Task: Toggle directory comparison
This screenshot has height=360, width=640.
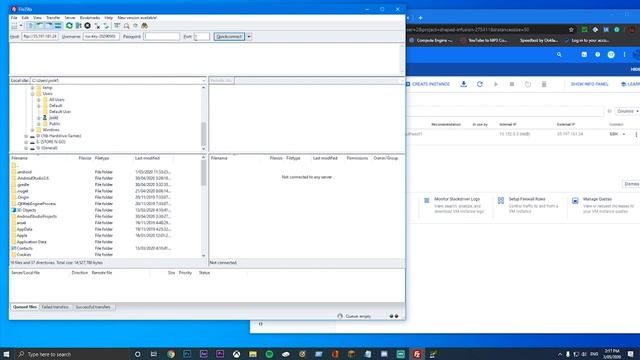Action: coord(127,26)
